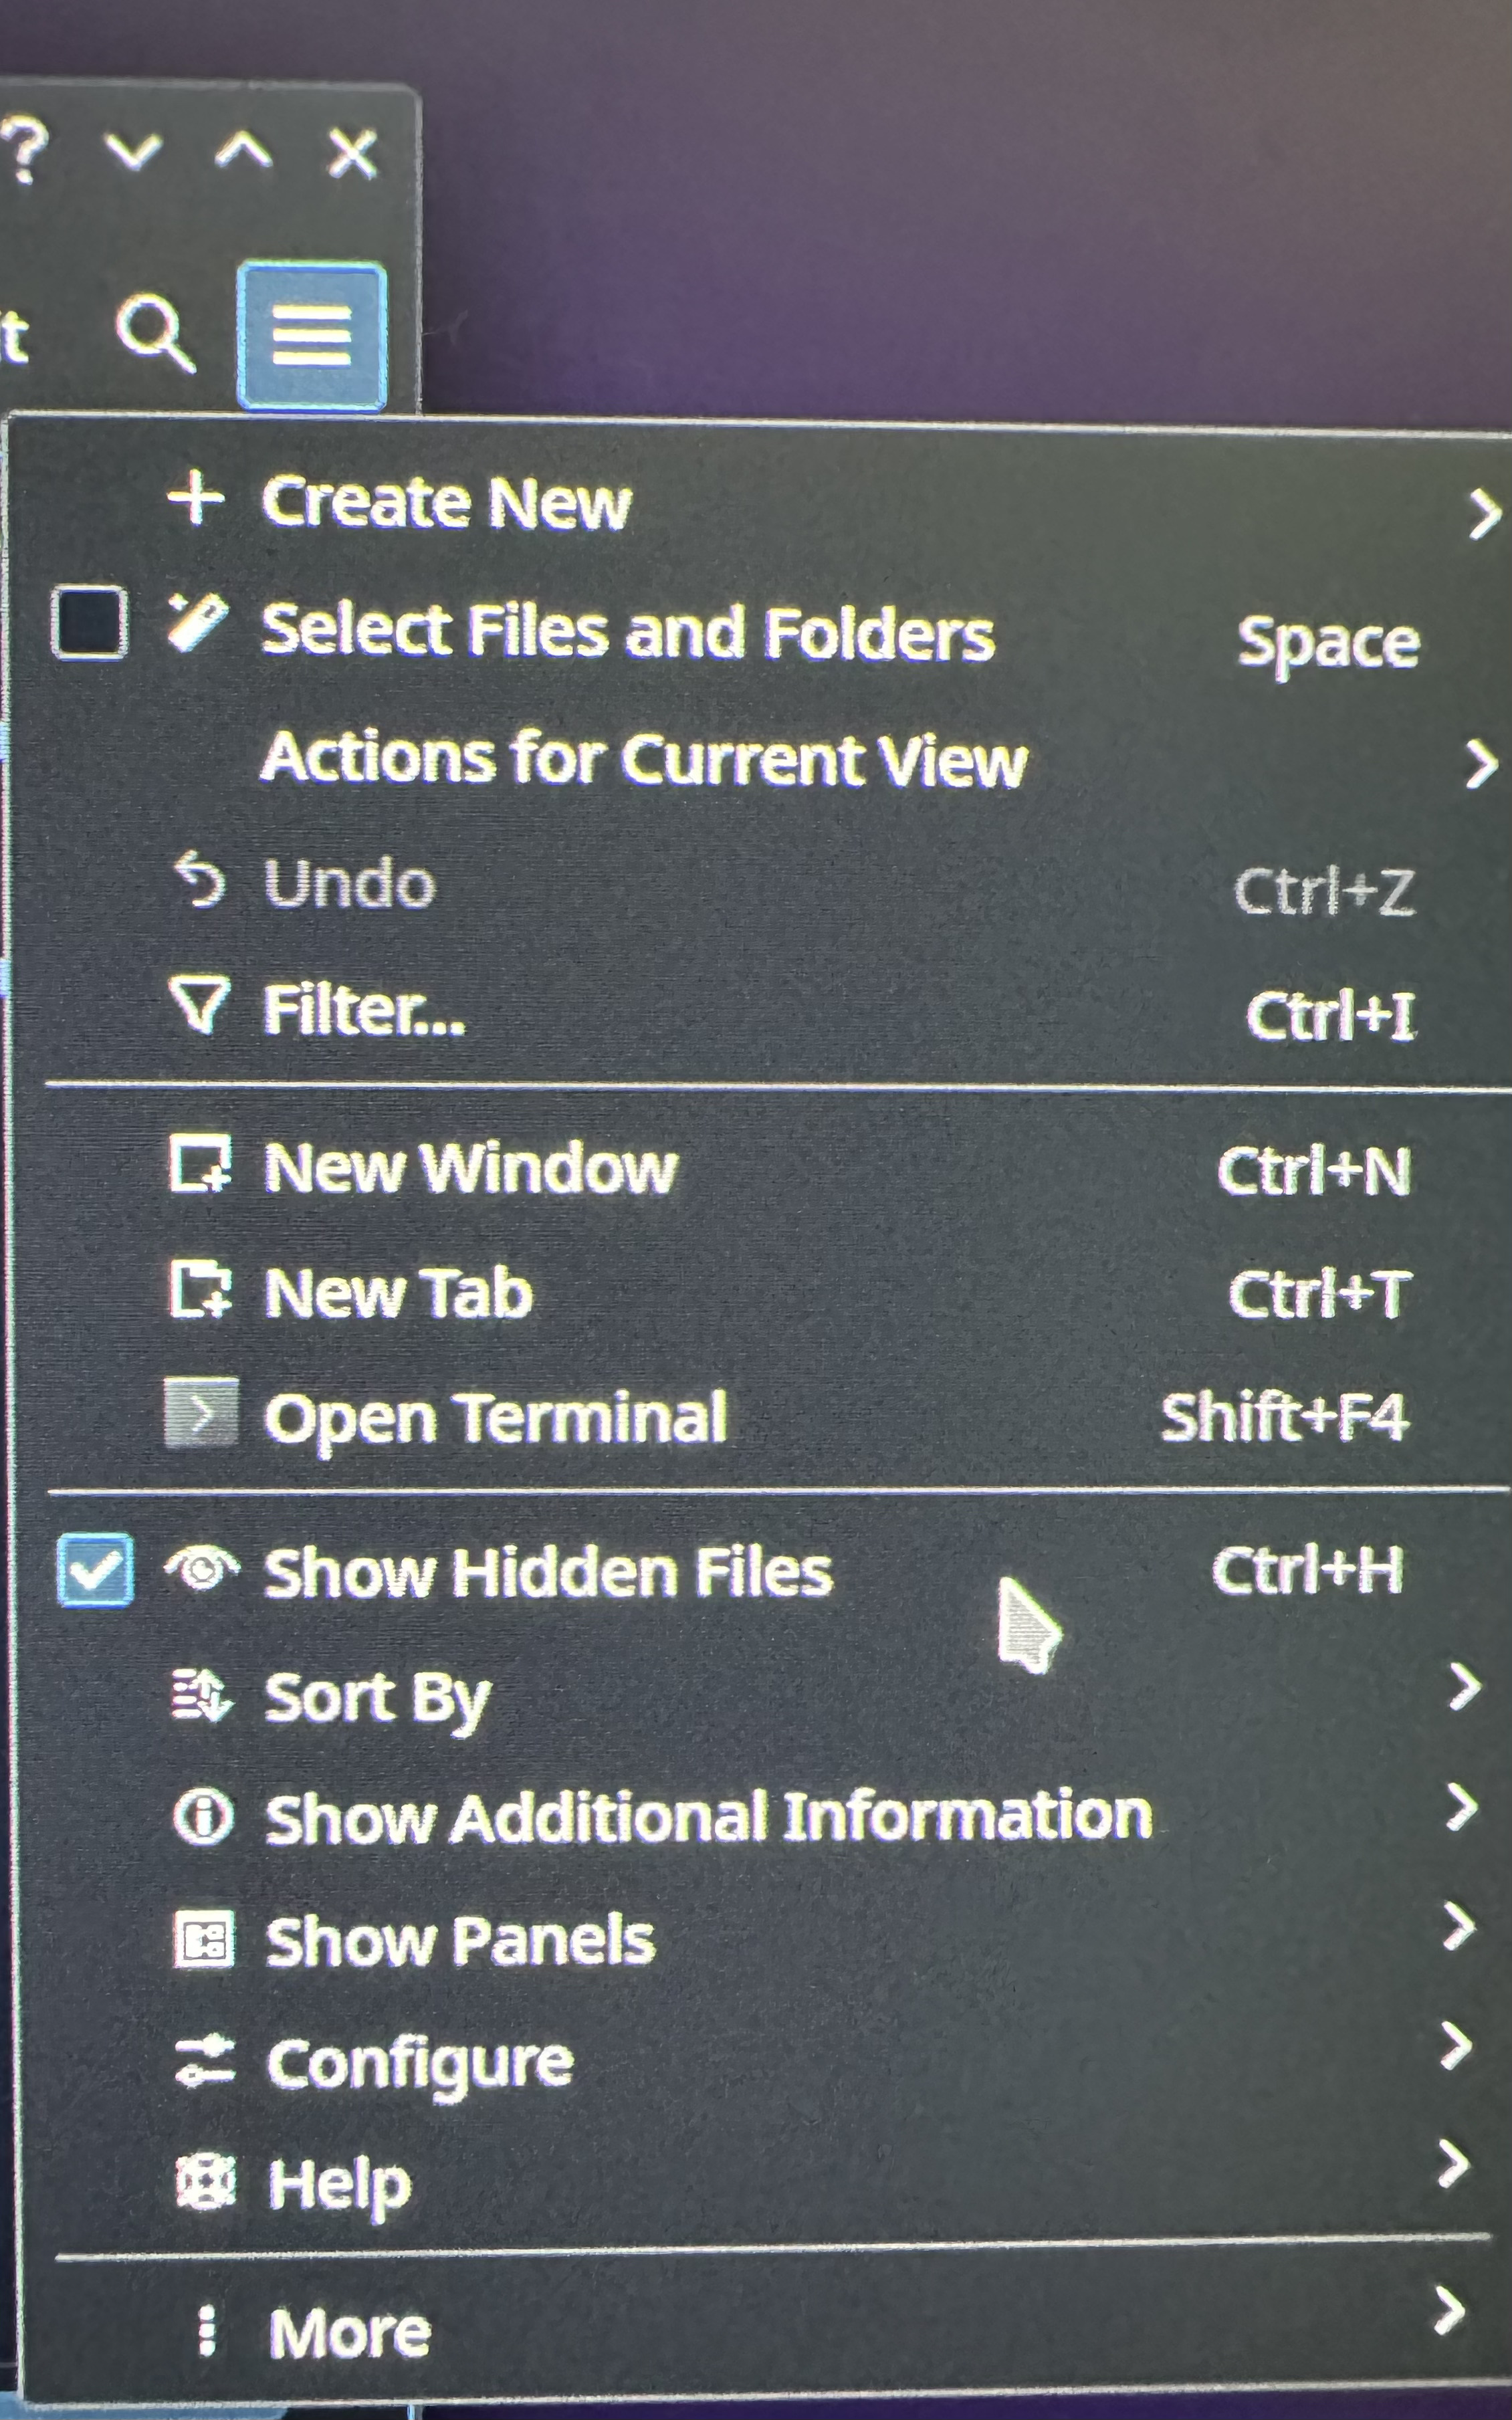Image resolution: width=1512 pixels, height=2420 pixels.
Task: Expand the Sort By submenu arrow
Action: (1464, 1688)
